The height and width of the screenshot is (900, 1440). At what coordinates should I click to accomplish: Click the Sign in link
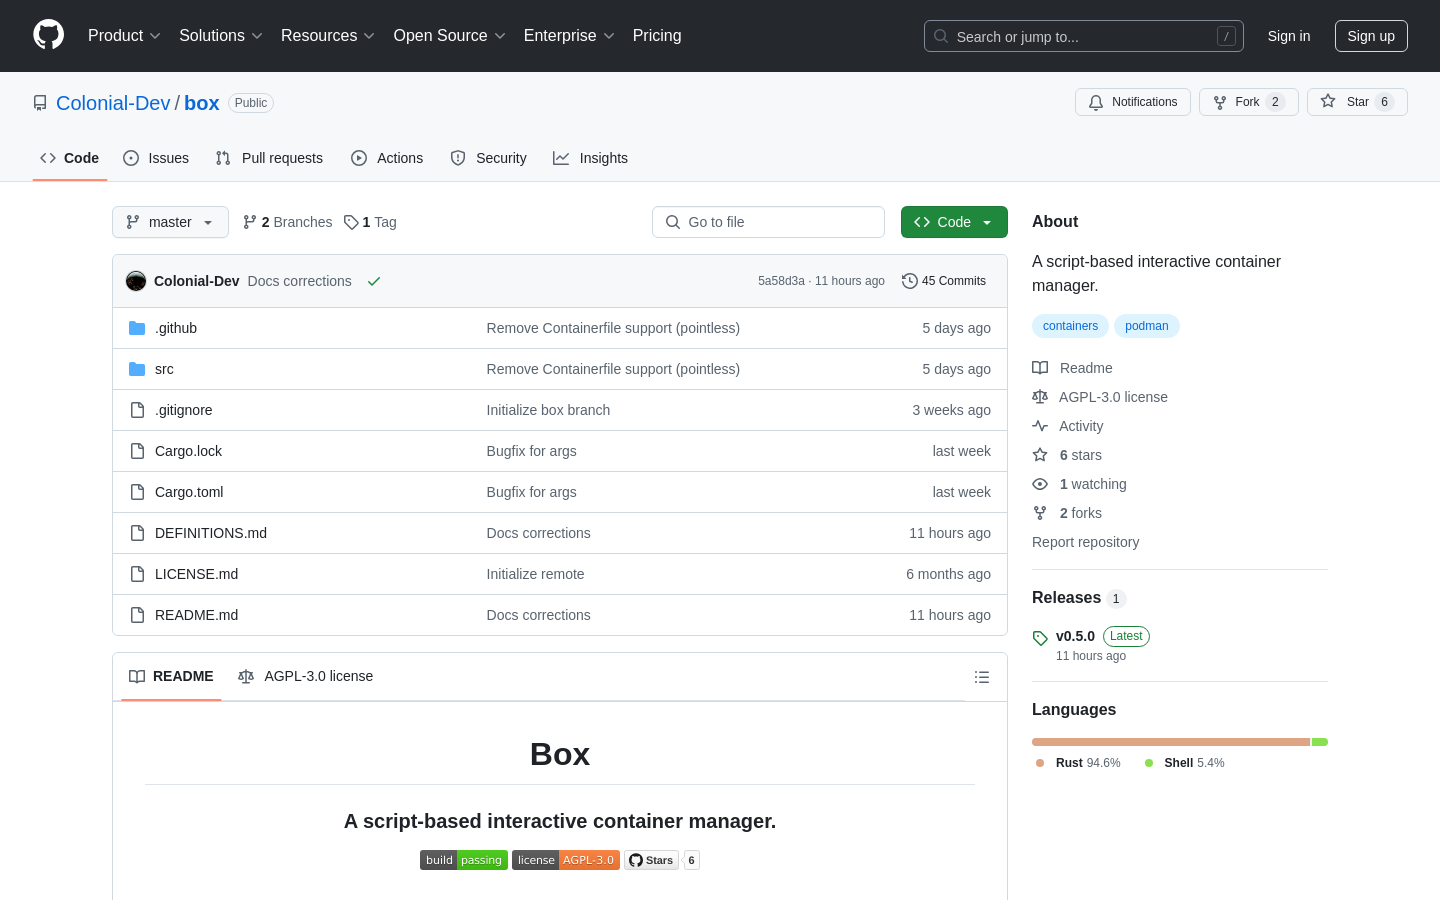[x=1289, y=36]
